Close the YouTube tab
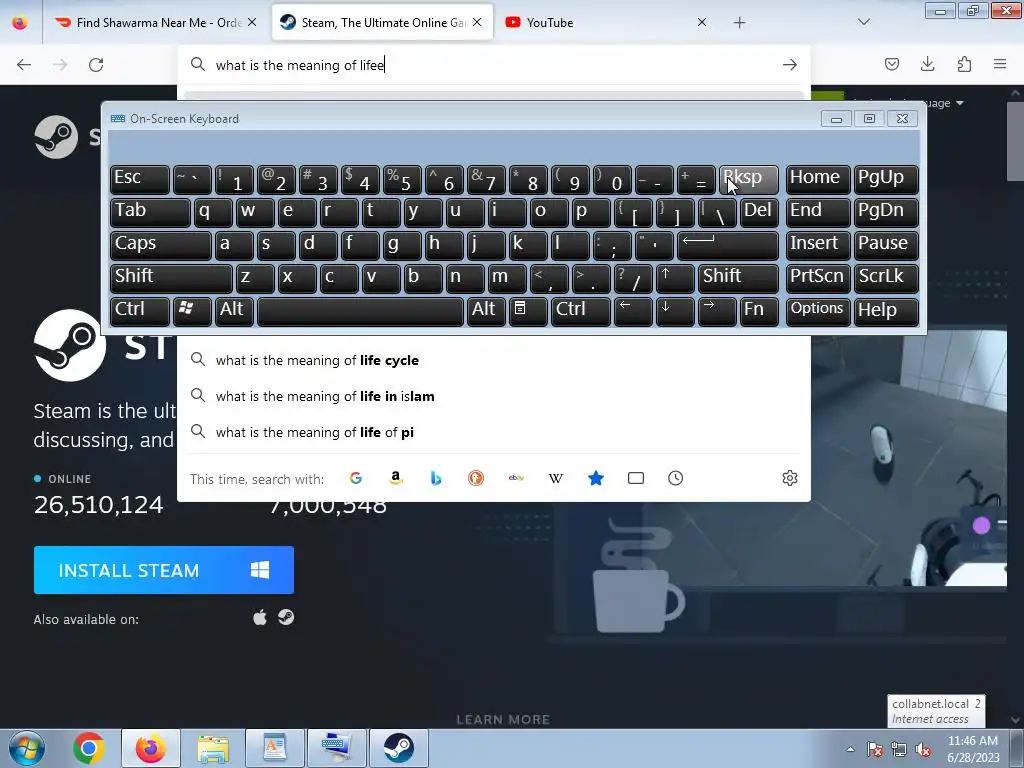 click(702, 22)
